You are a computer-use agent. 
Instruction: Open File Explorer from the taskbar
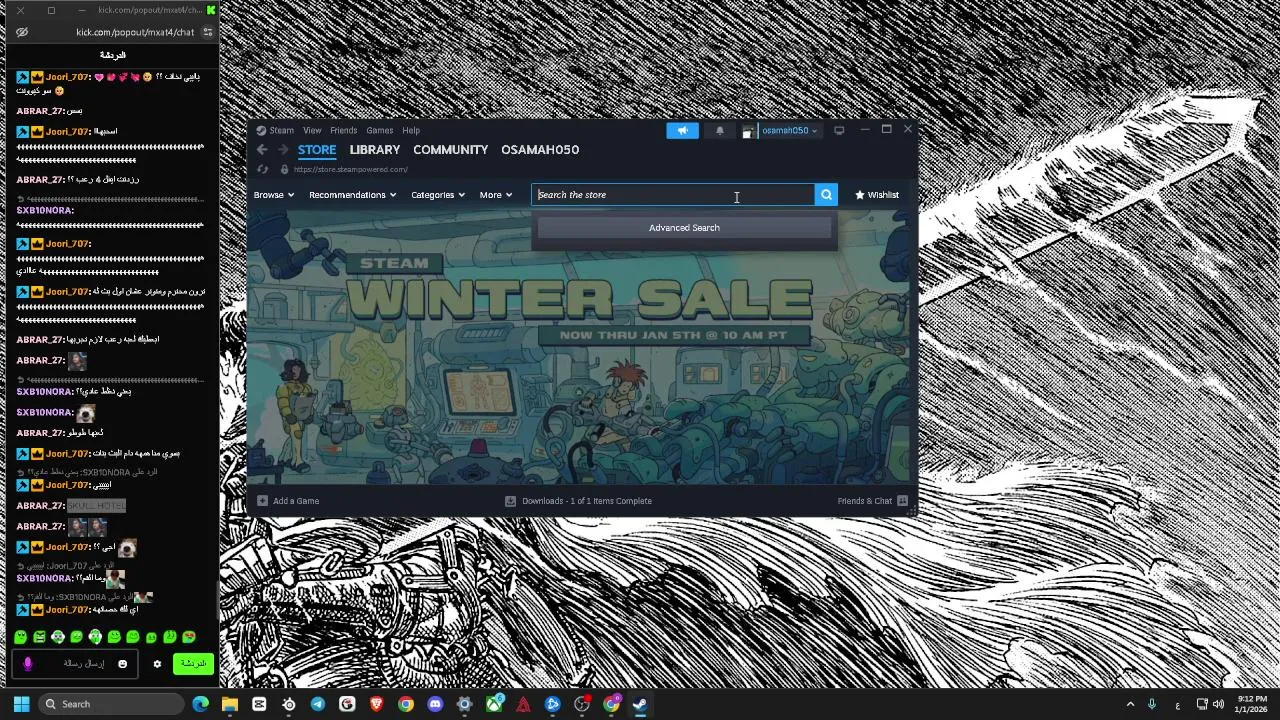pos(230,704)
